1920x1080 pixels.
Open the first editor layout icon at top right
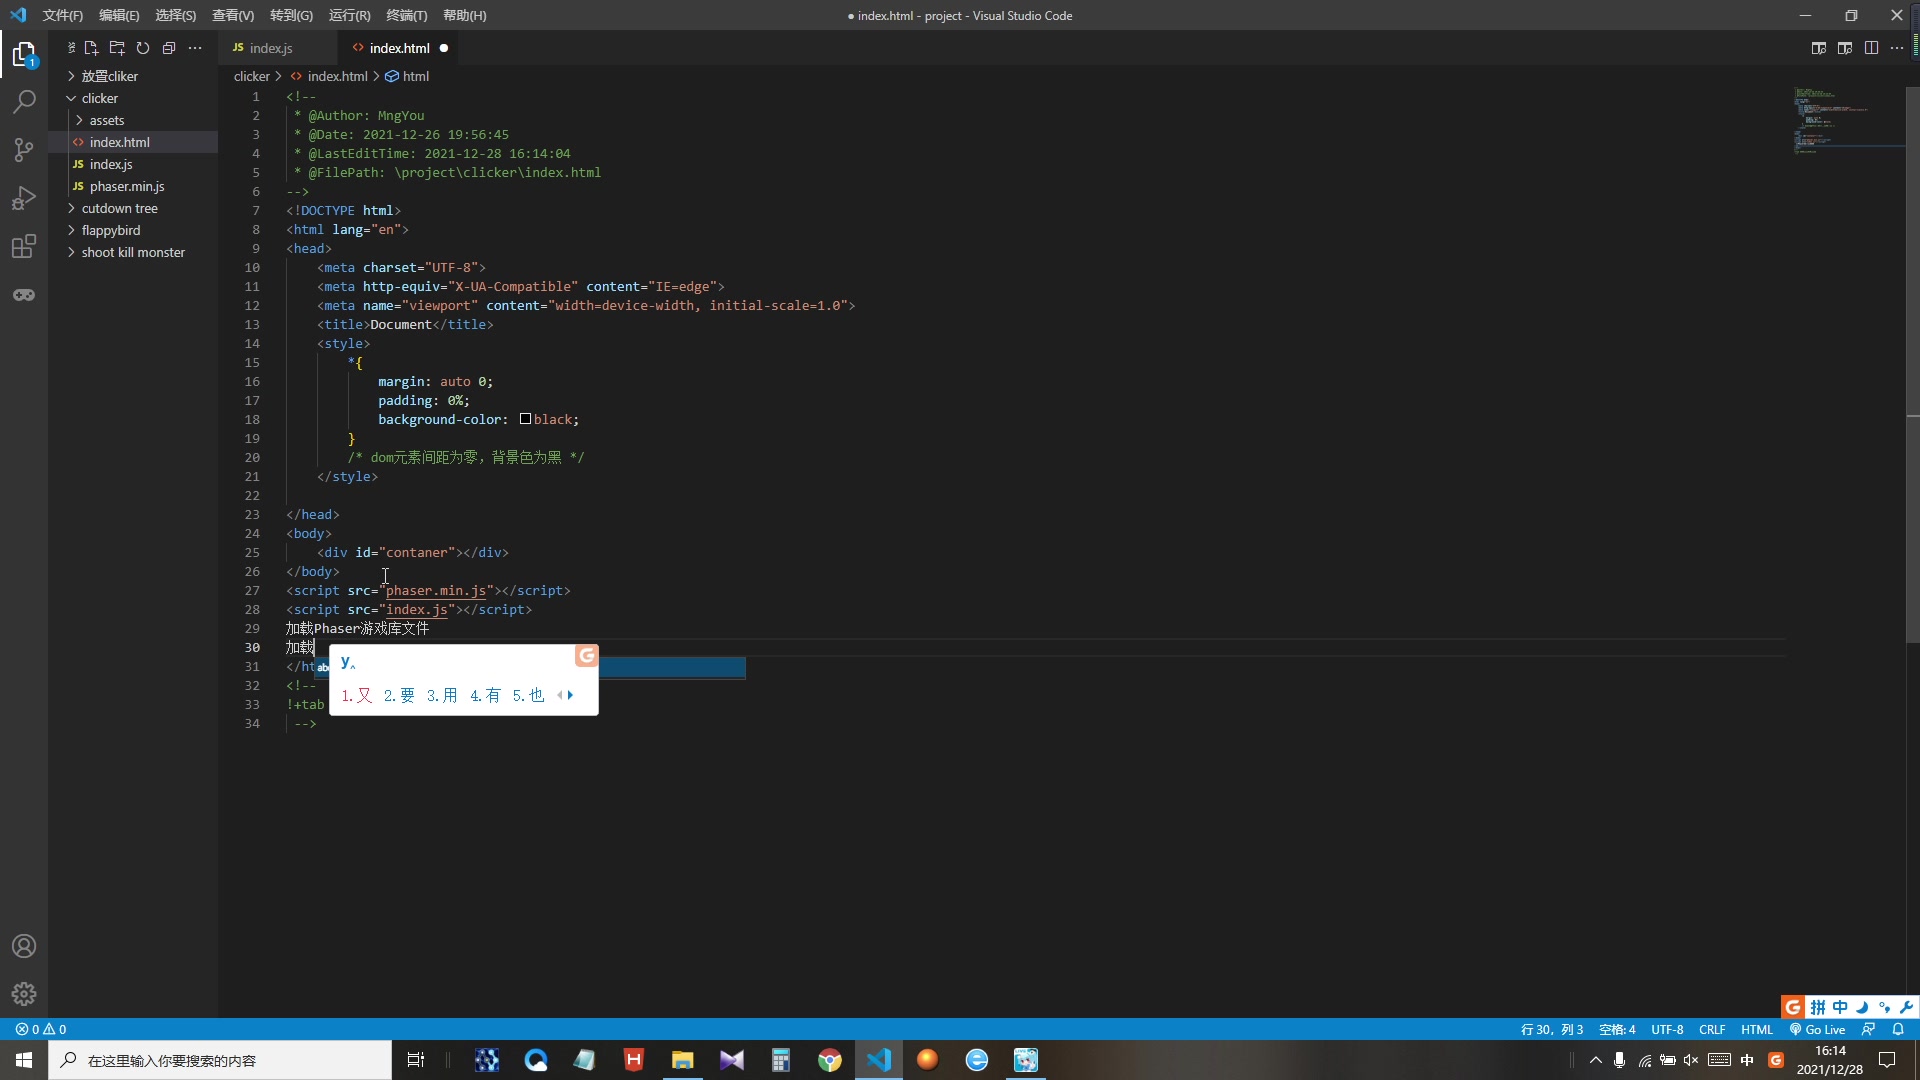click(1819, 48)
